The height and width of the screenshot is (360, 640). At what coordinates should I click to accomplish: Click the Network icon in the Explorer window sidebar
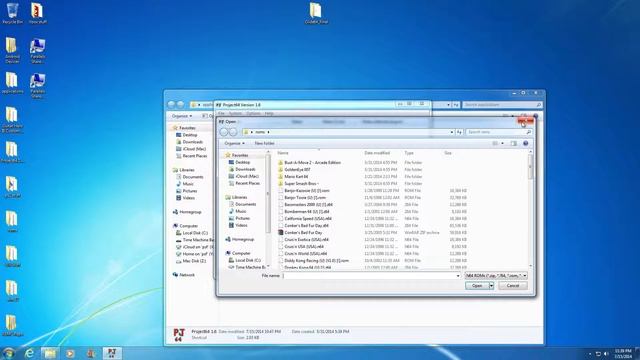175,275
